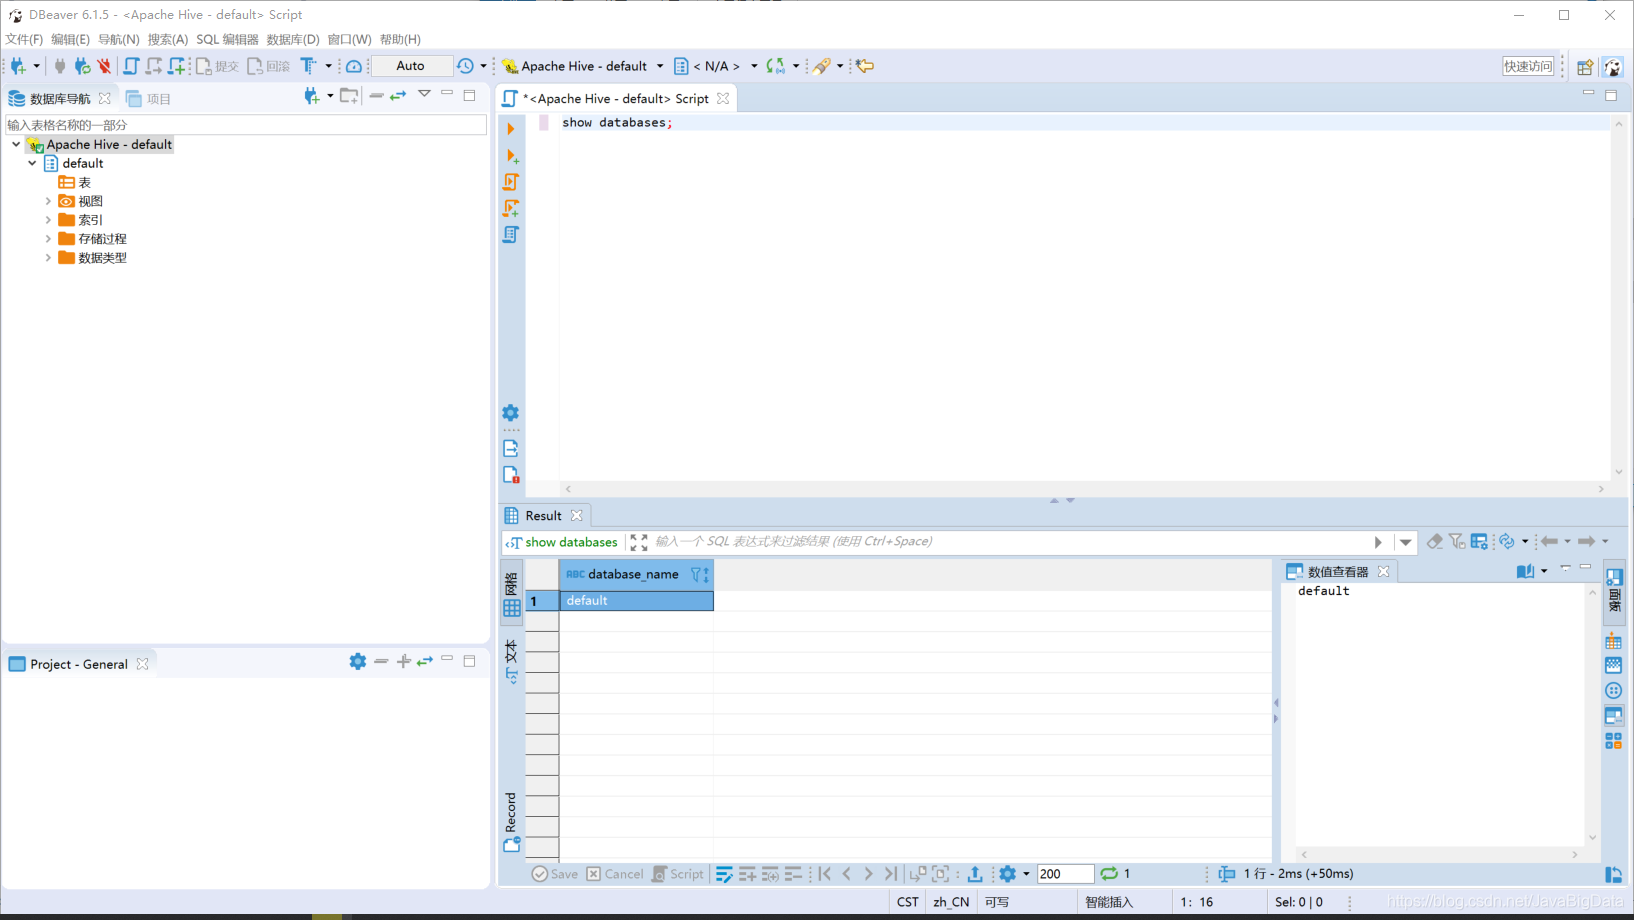Expand the 视图 folder

[x=48, y=201]
